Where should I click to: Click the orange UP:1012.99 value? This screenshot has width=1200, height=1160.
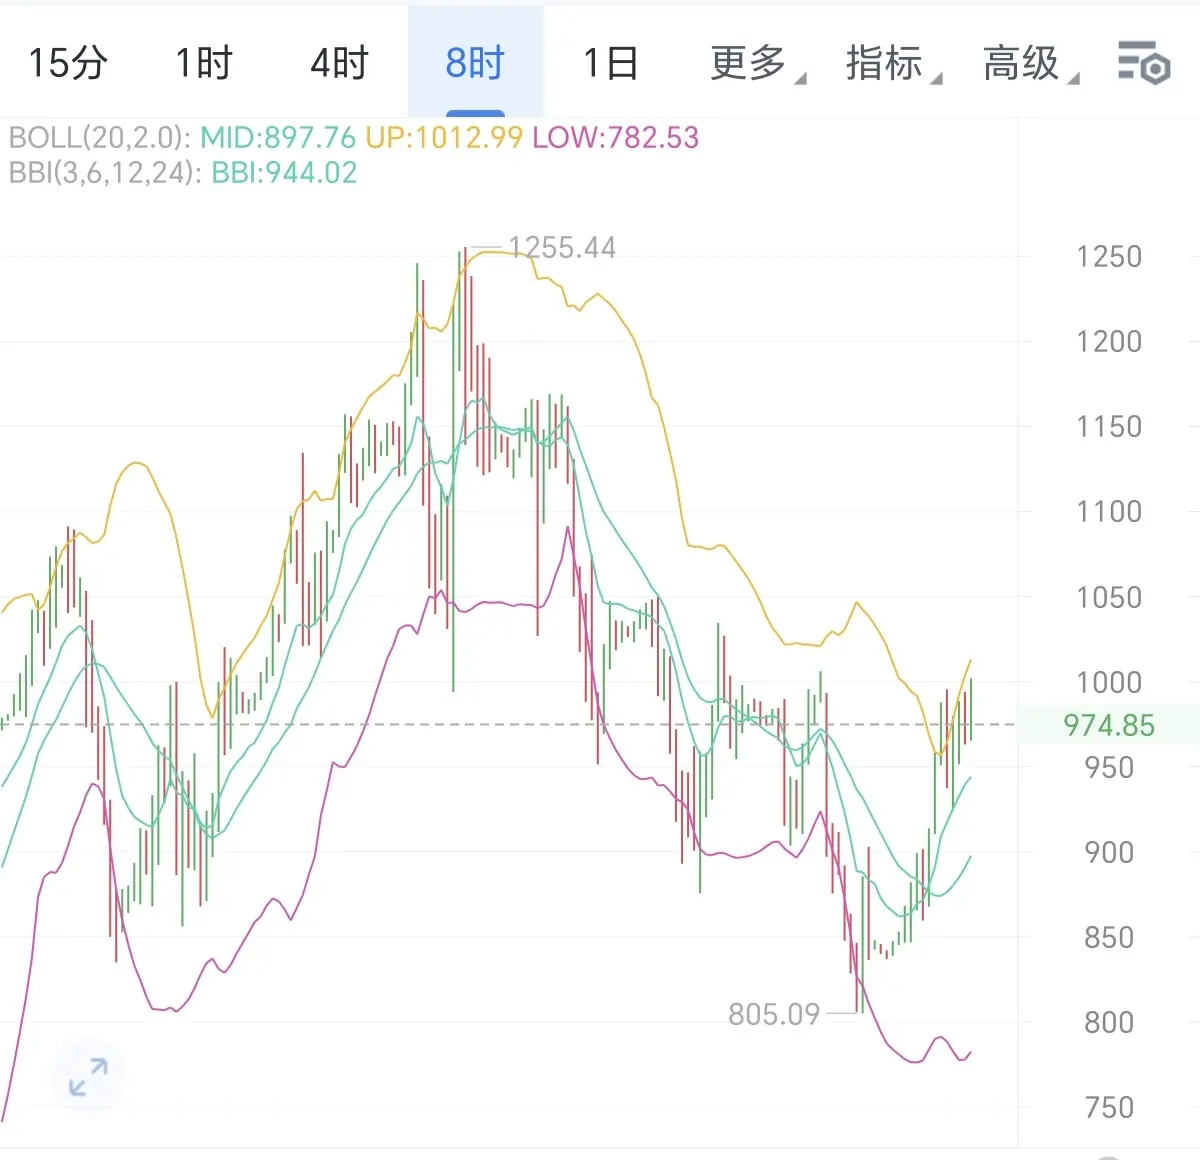tap(444, 137)
